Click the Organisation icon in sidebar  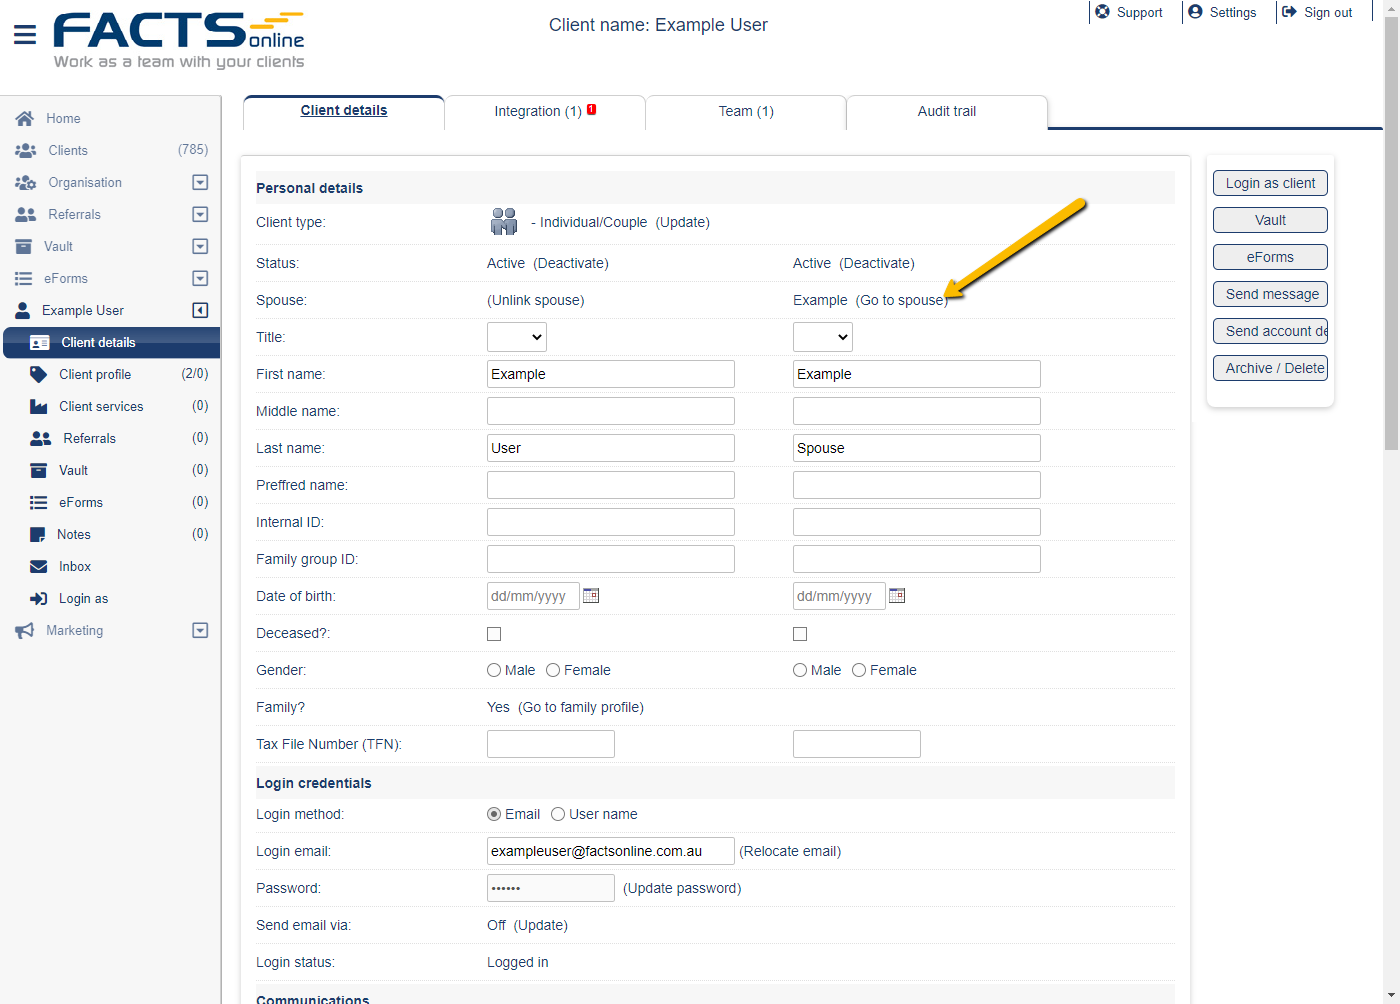coord(25,182)
